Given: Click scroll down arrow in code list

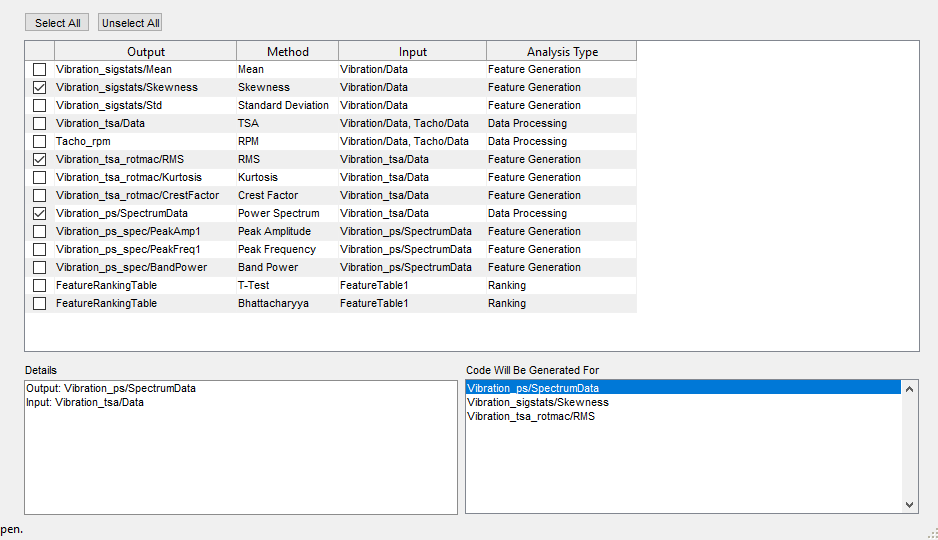Looking at the screenshot, I should (909, 505).
